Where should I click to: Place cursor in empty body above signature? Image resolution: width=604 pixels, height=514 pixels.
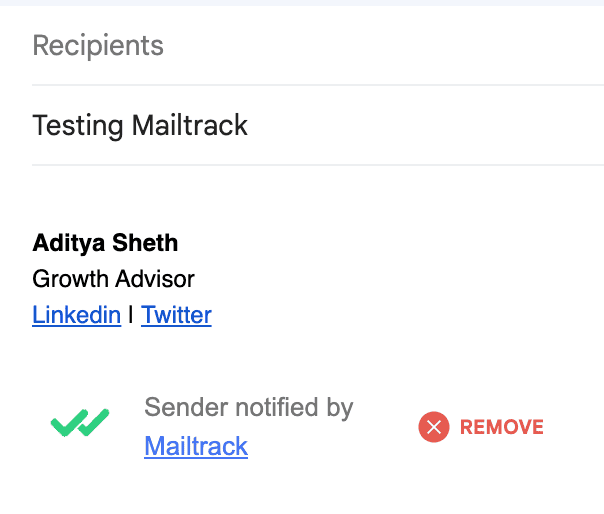pos(318,198)
